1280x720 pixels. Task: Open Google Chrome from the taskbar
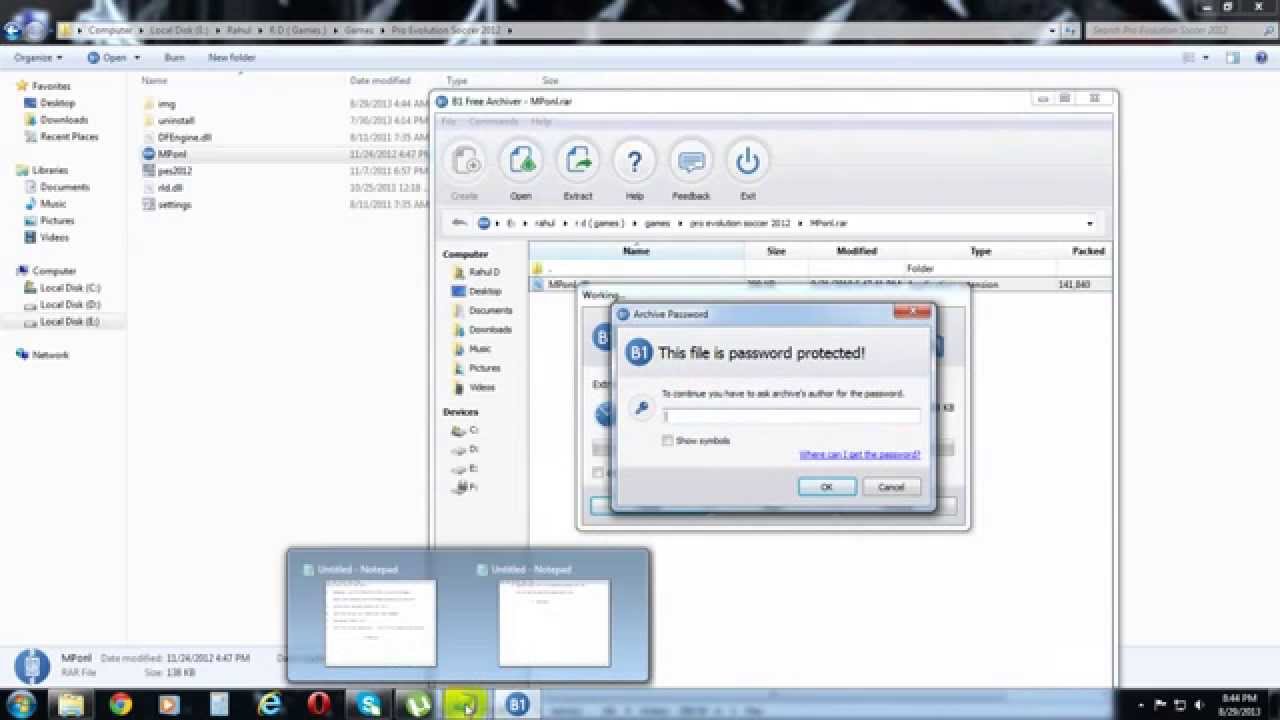pos(120,704)
